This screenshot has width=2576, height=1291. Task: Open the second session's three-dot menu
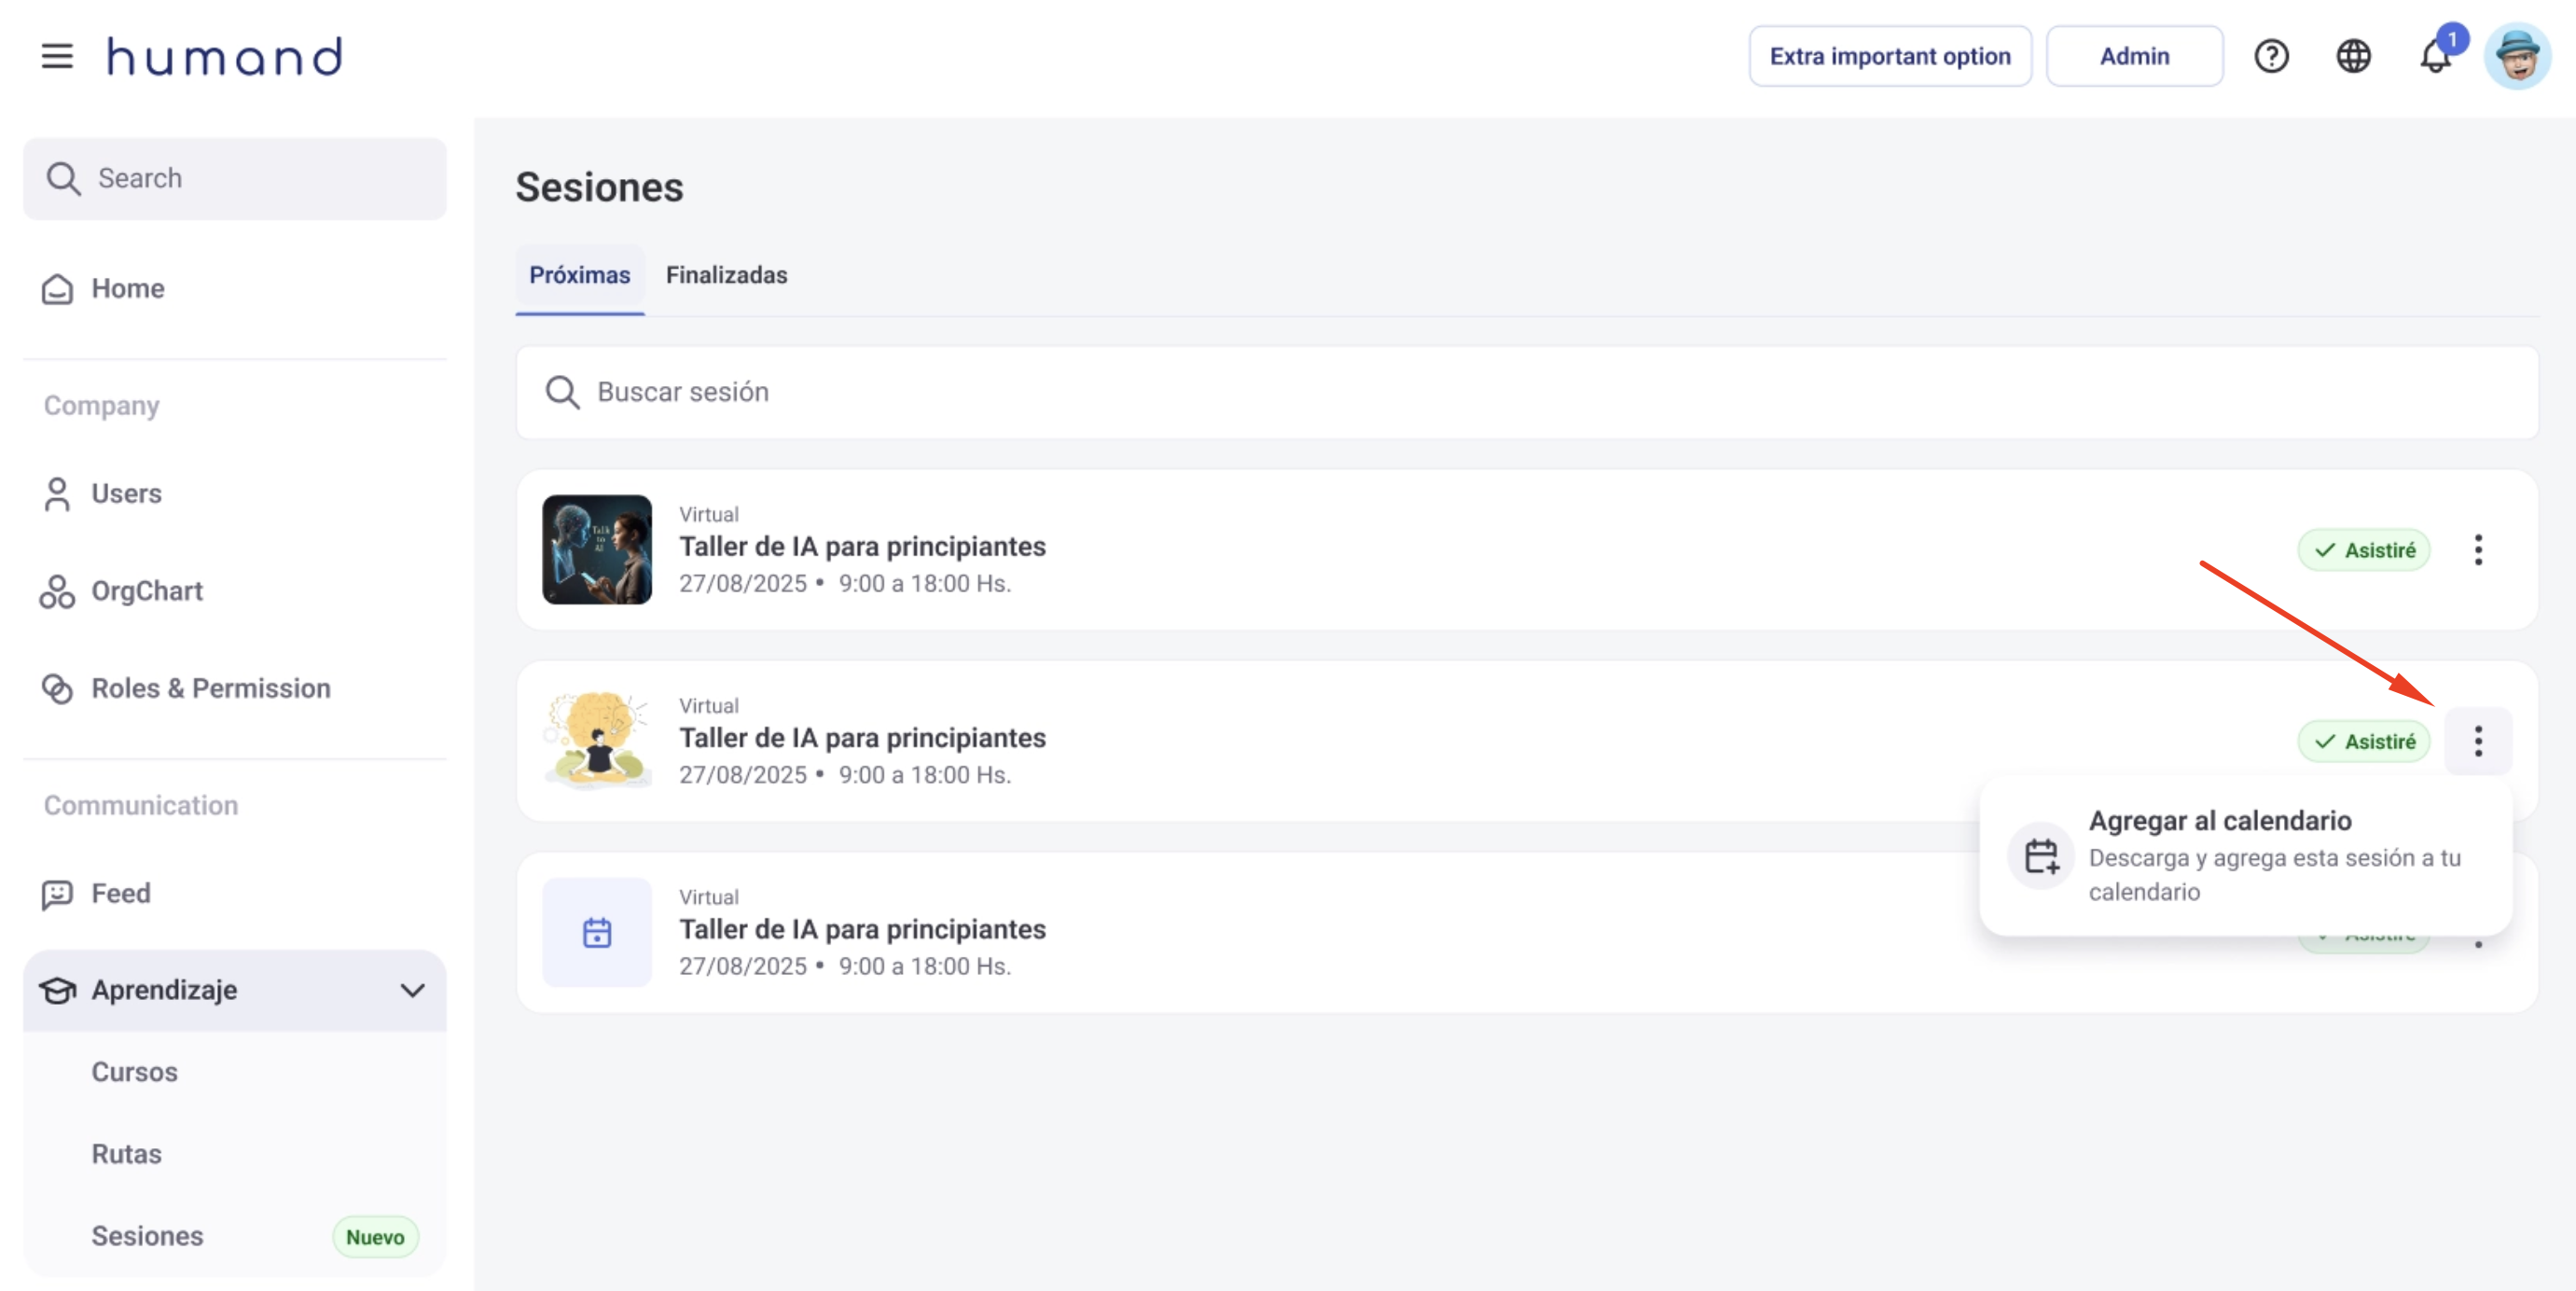[x=2479, y=741]
